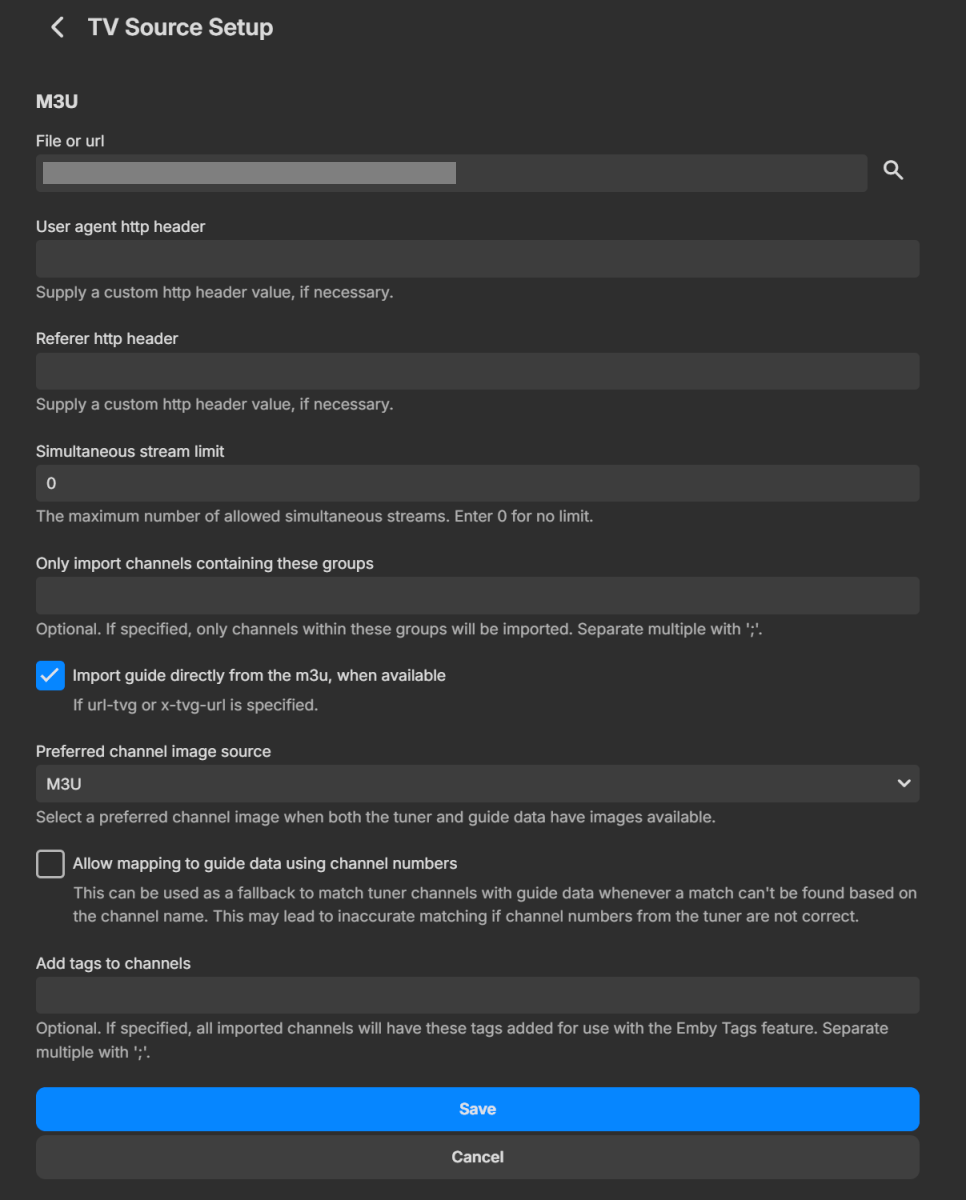
Task: Click the Add tags to channels label
Action: point(111,962)
